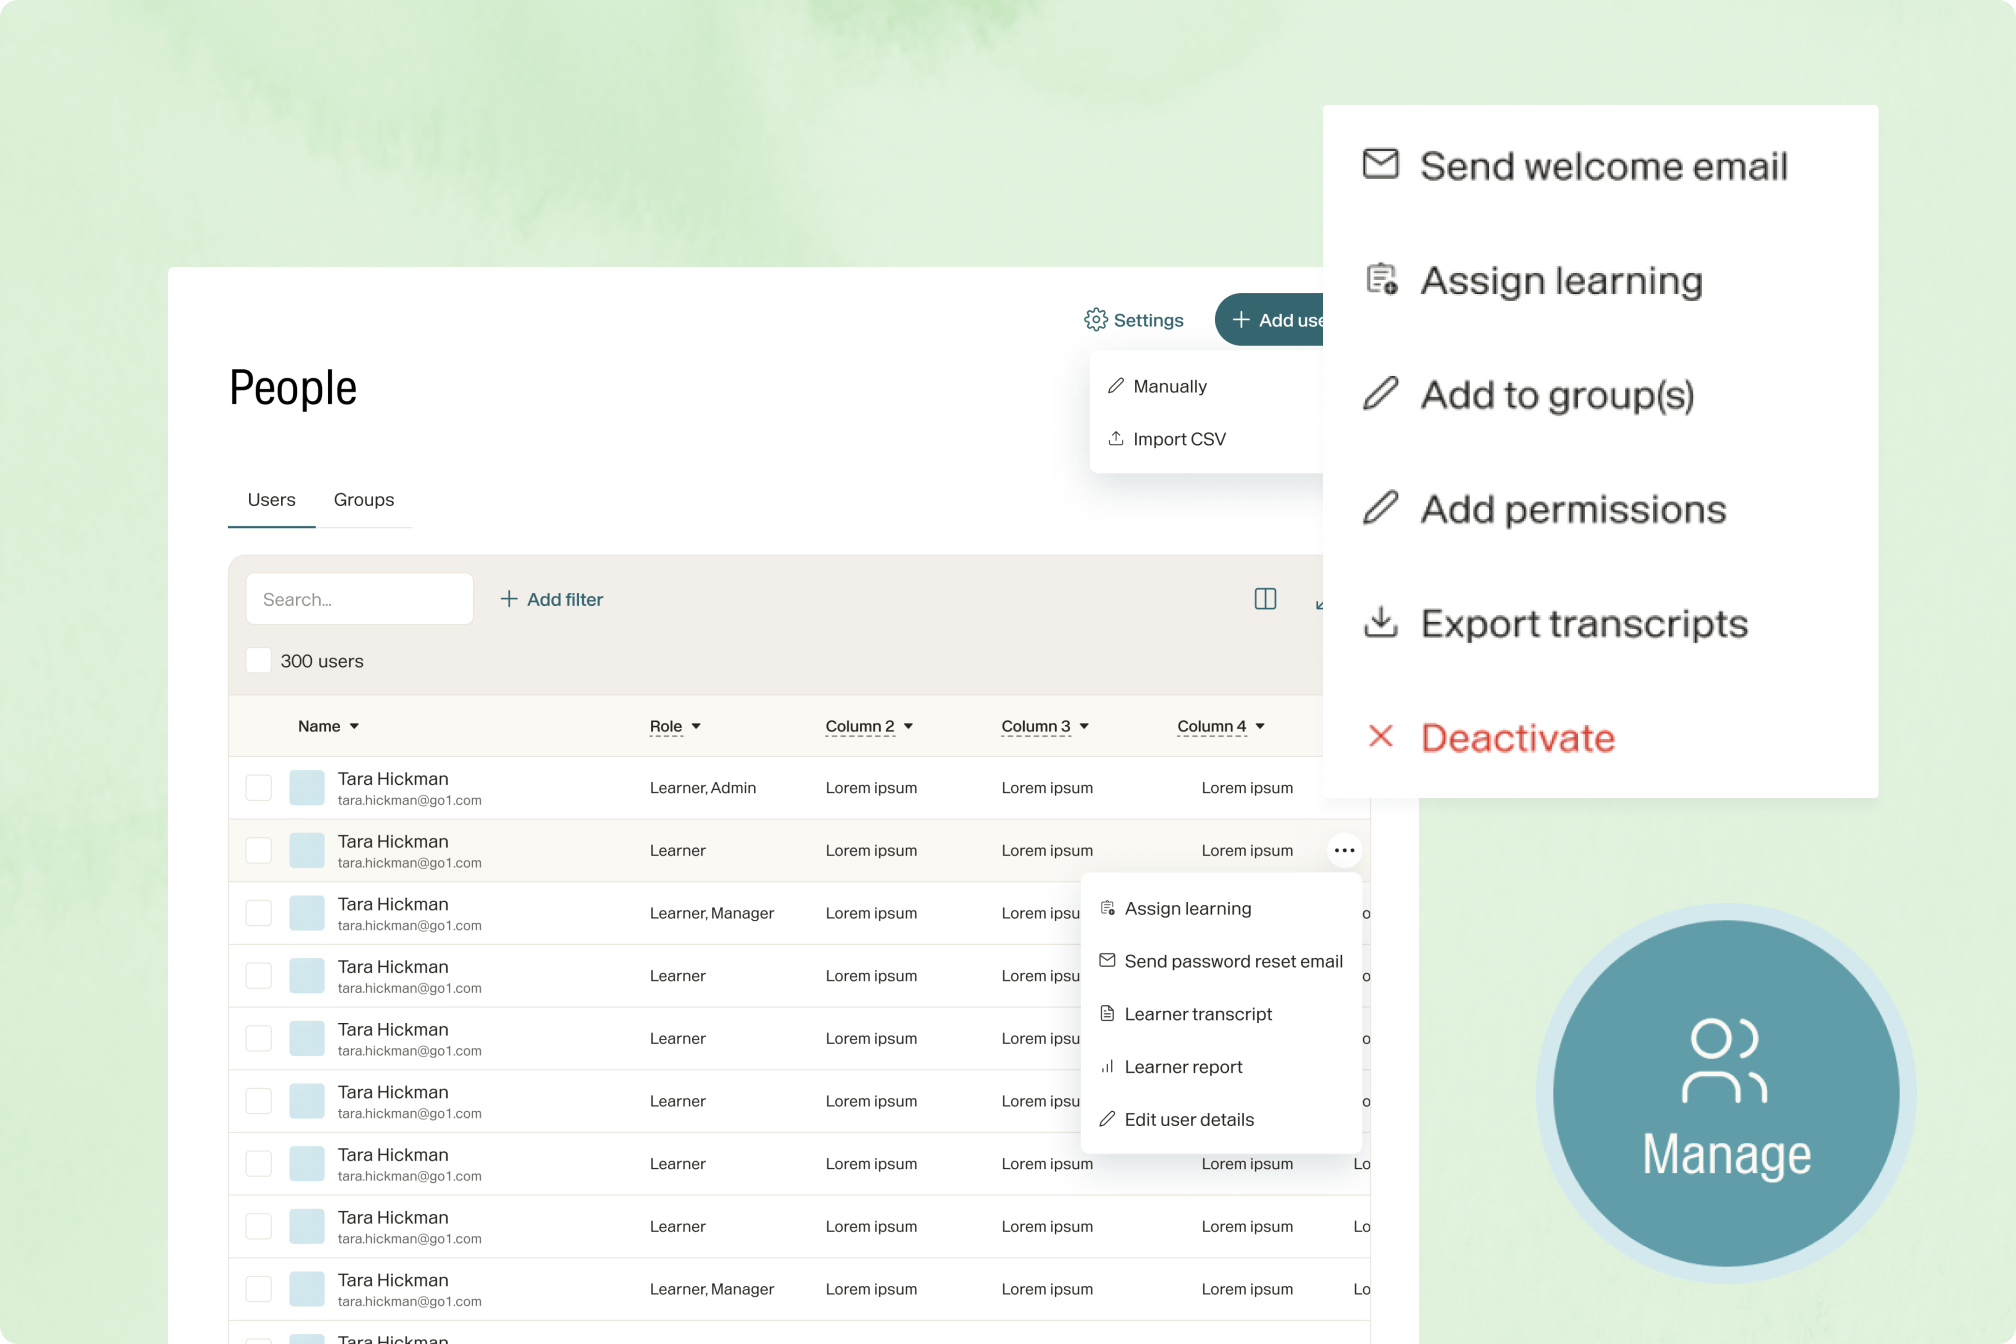The width and height of the screenshot is (2016, 1344).
Task: Check the Learner, Admin row checkbox
Action: (x=259, y=788)
